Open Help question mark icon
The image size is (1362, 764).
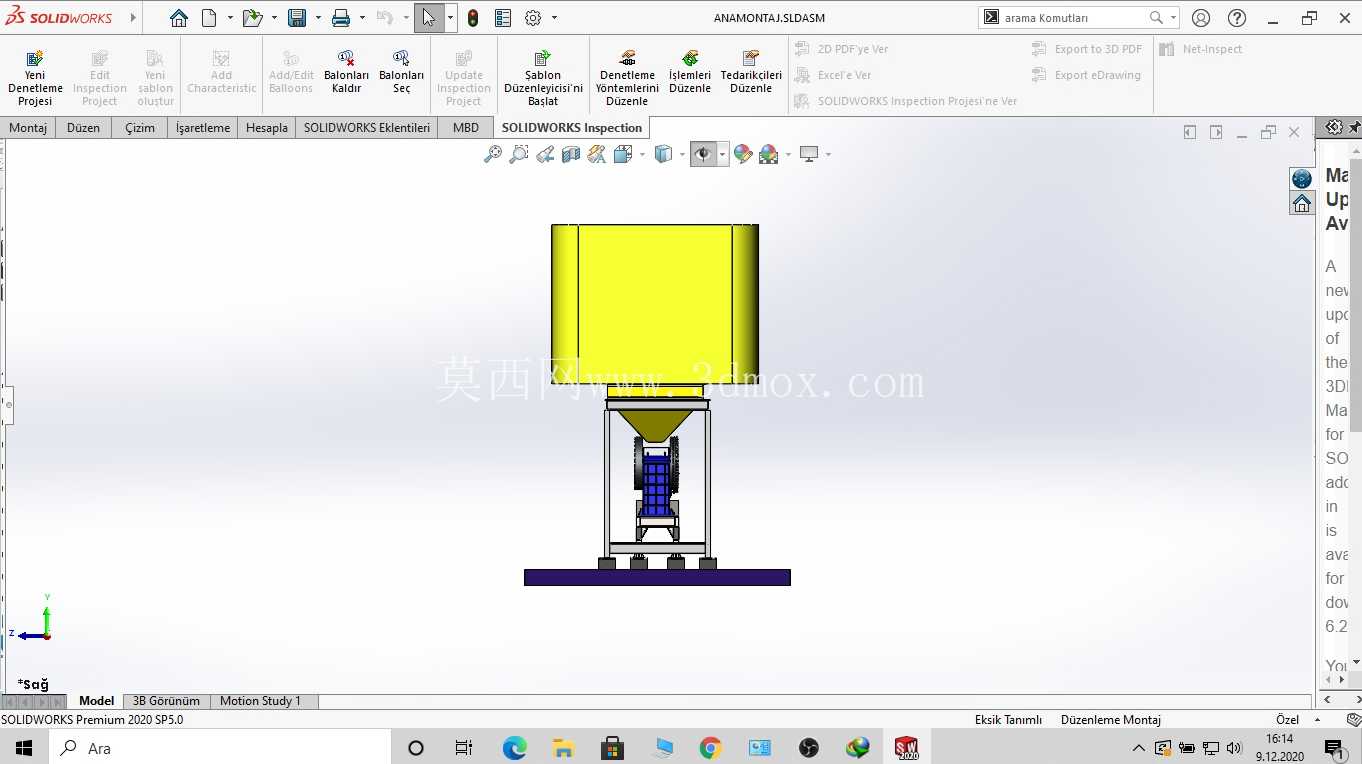point(1237,18)
